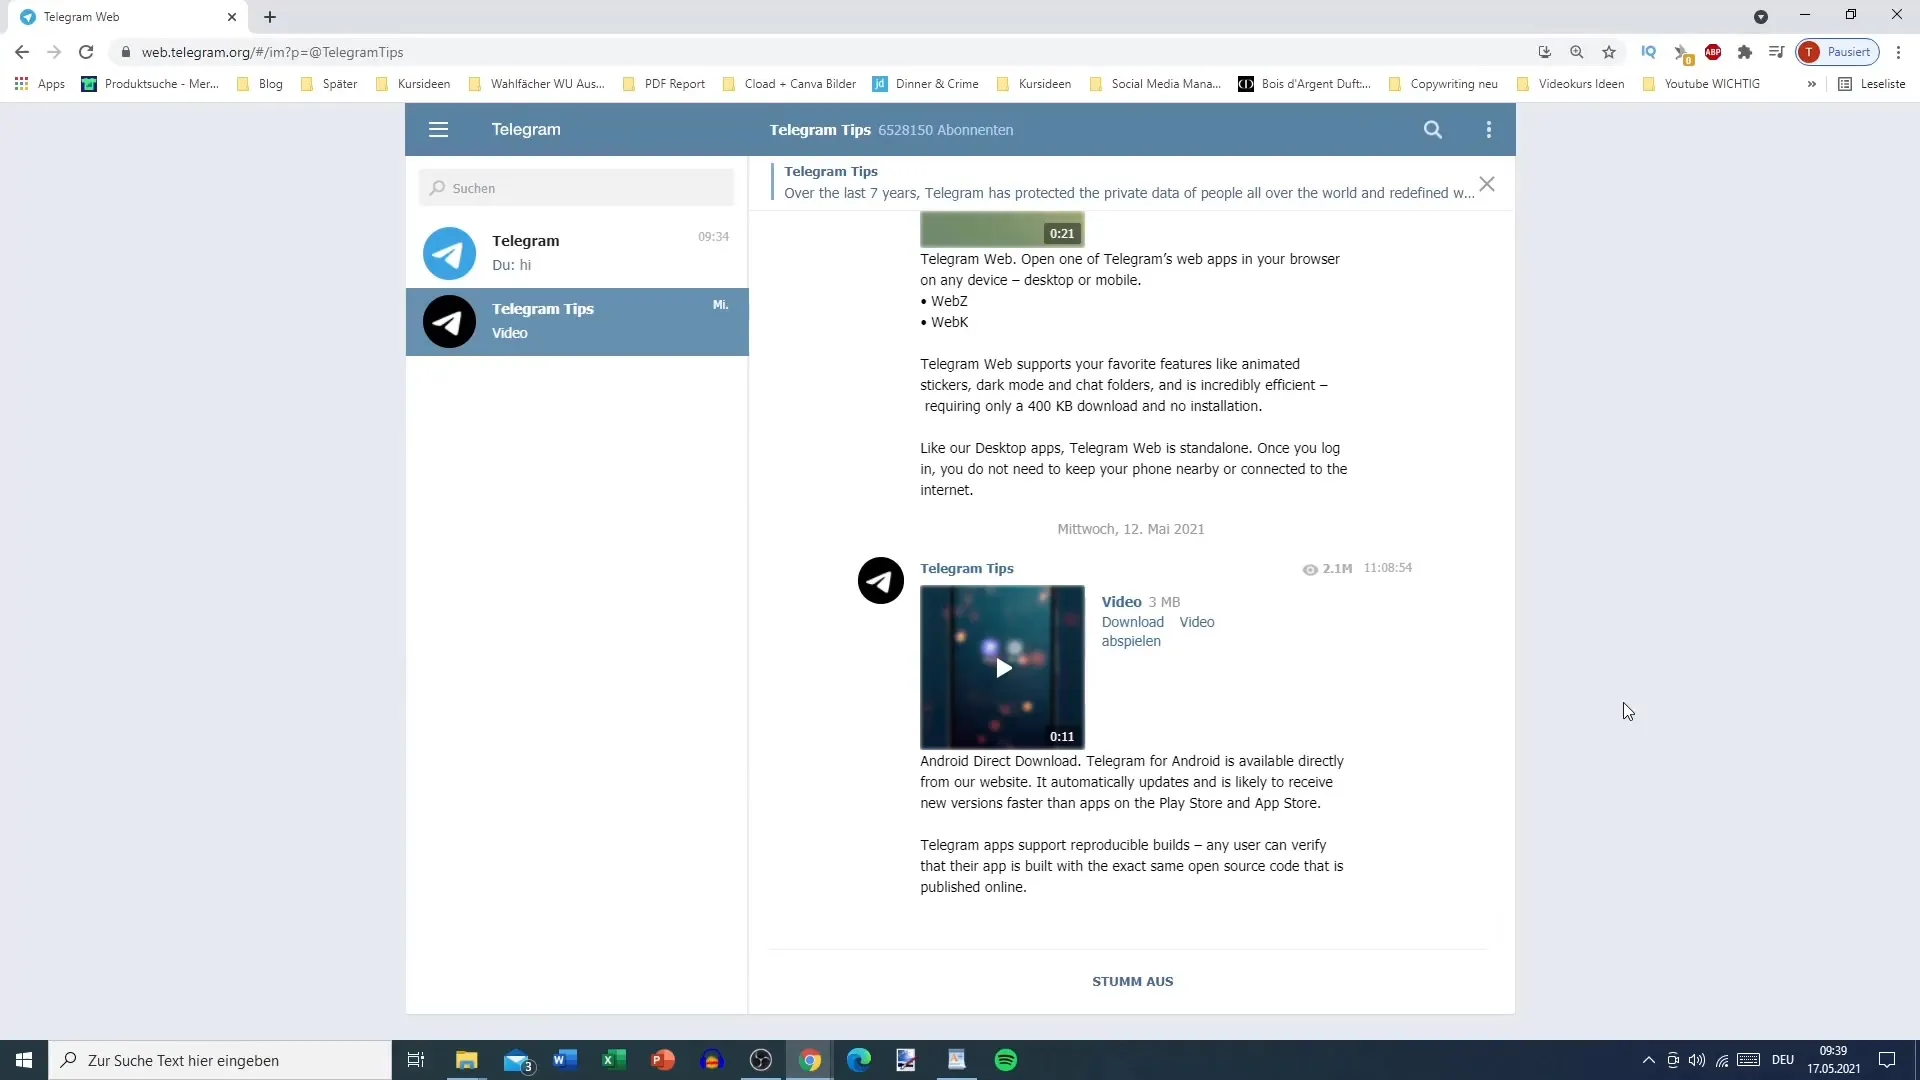The image size is (1920, 1080).
Task: Open the Leseliste reading list
Action: [1872, 84]
